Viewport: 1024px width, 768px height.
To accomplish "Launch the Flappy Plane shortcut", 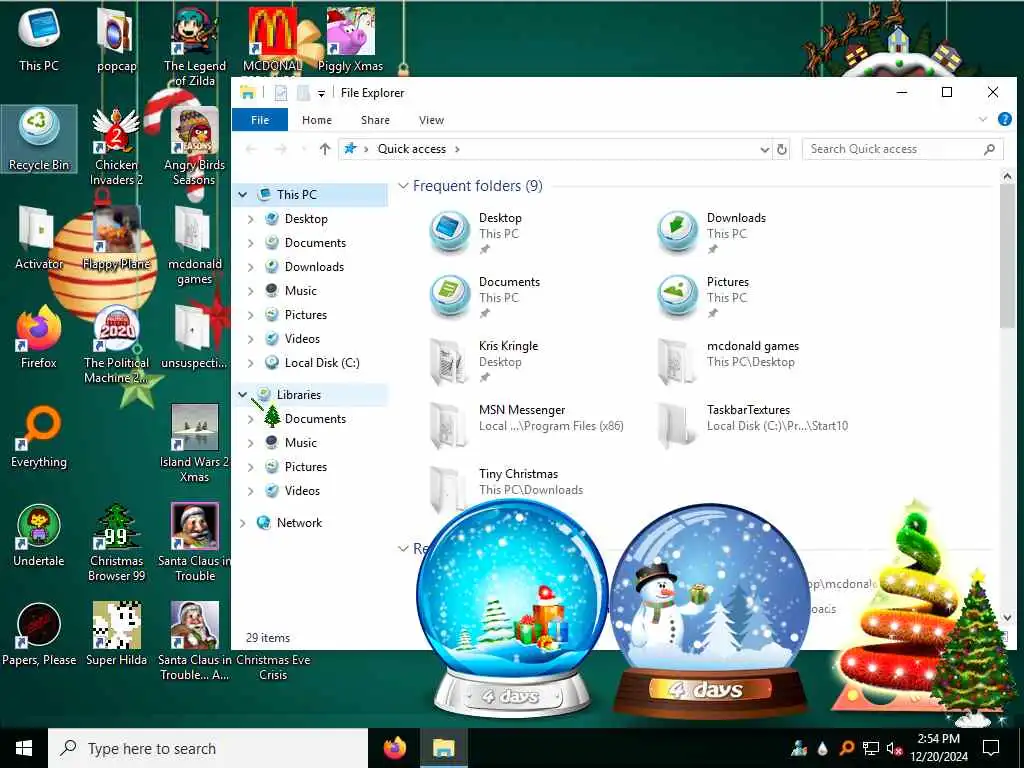I will point(116,238).
